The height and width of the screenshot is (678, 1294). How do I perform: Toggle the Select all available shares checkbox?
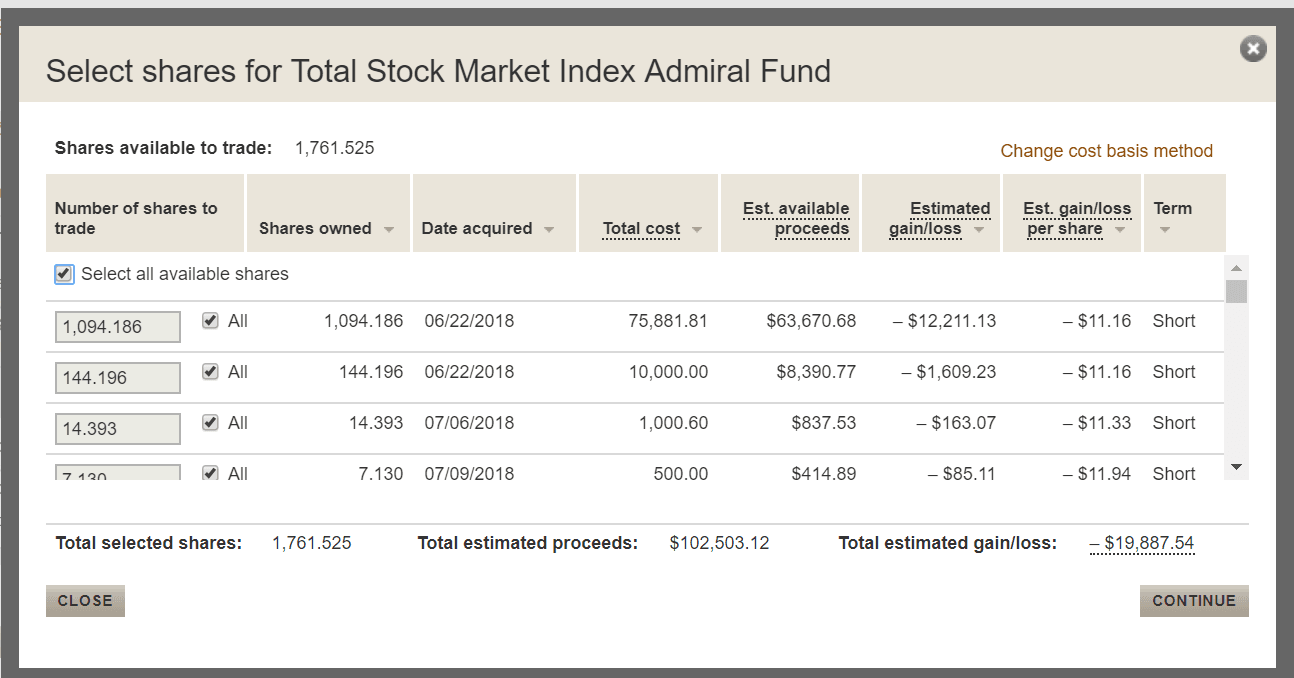64,274
